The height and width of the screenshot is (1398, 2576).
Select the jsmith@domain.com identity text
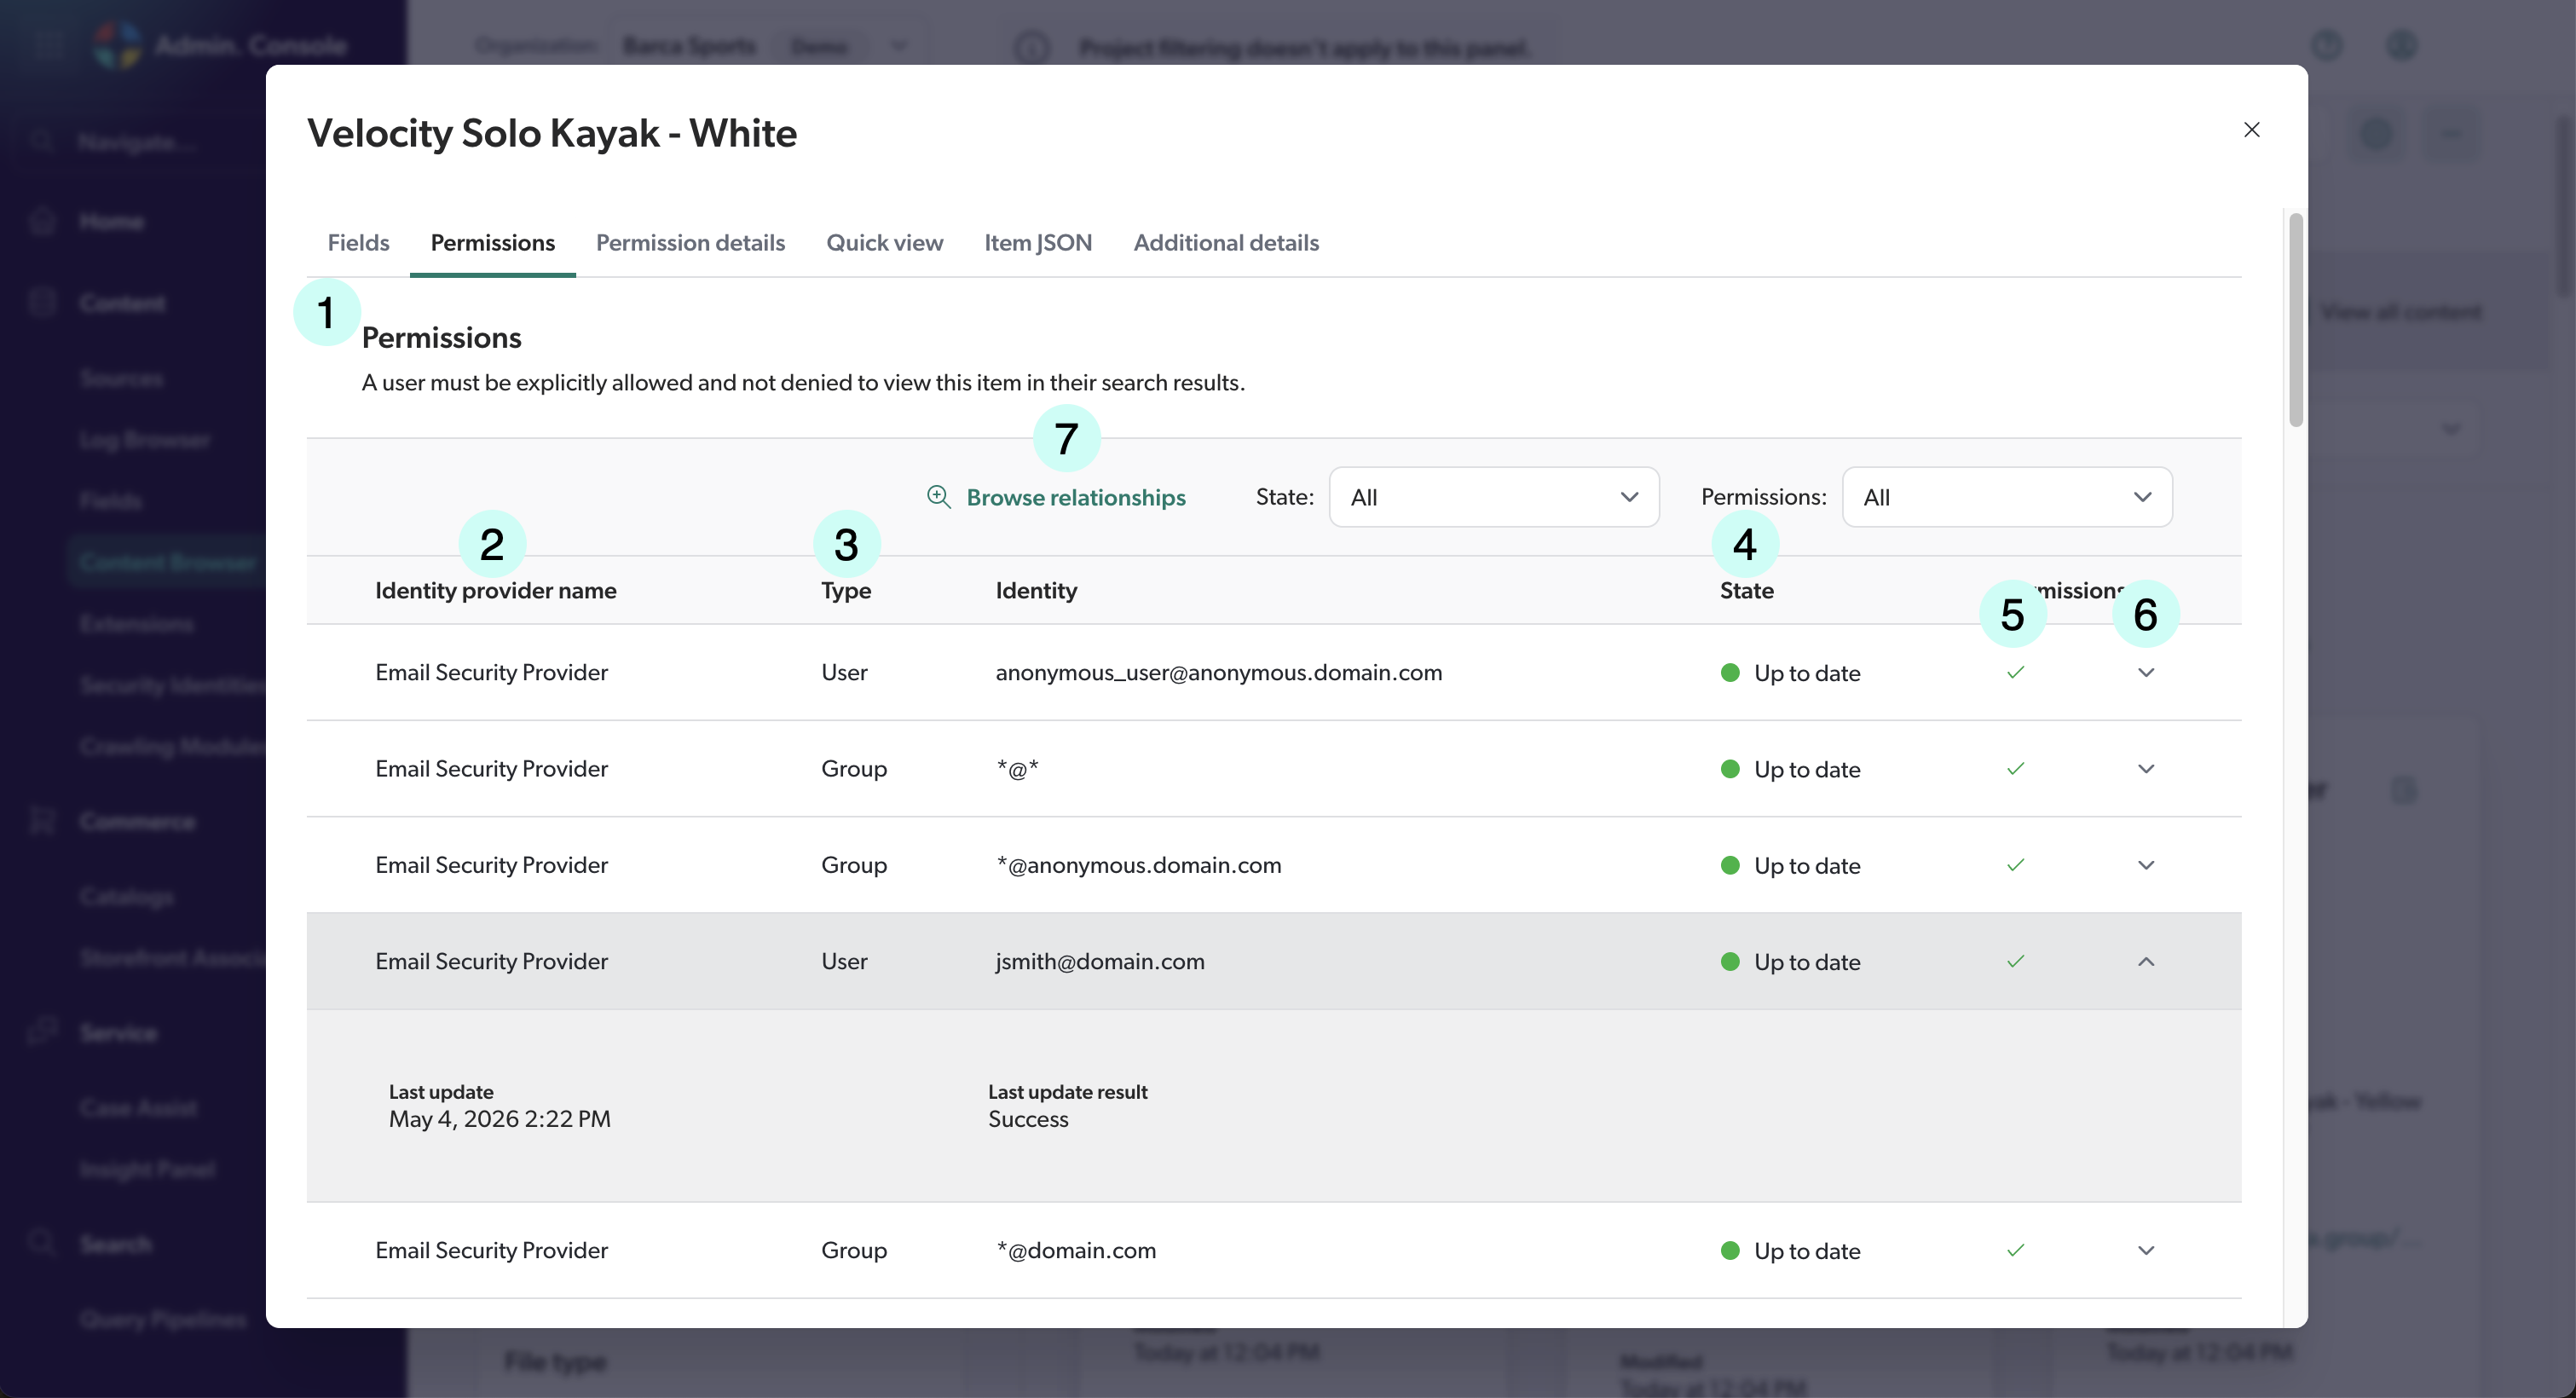(x=1099, y=961)
